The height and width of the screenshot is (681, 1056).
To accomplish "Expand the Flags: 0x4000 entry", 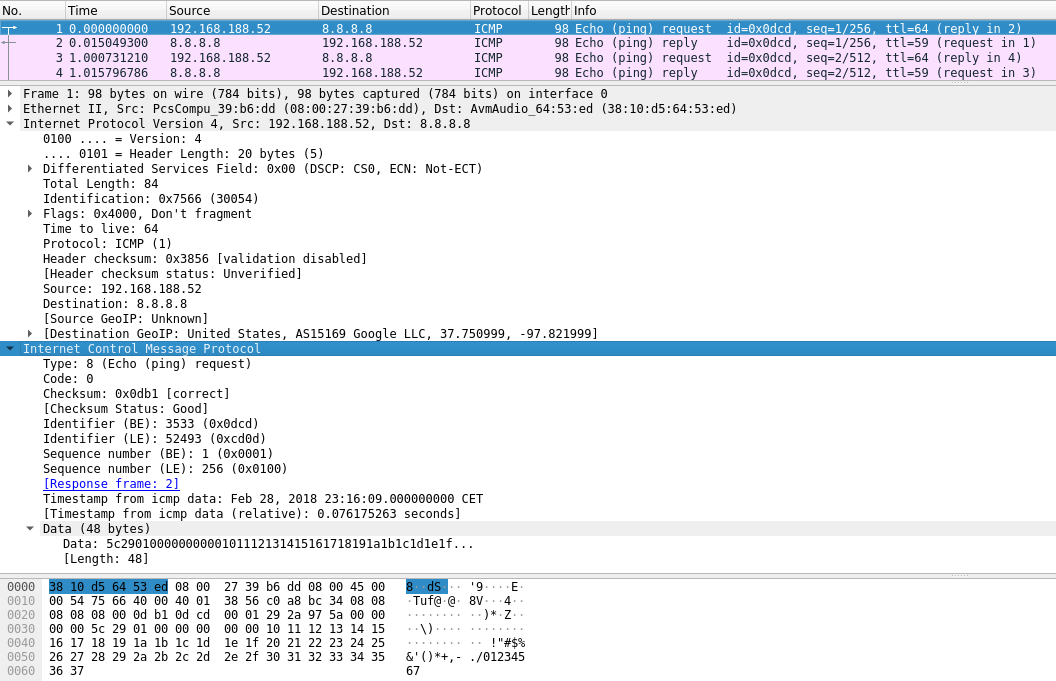I will pyautogui.click(x=30, y=214).
